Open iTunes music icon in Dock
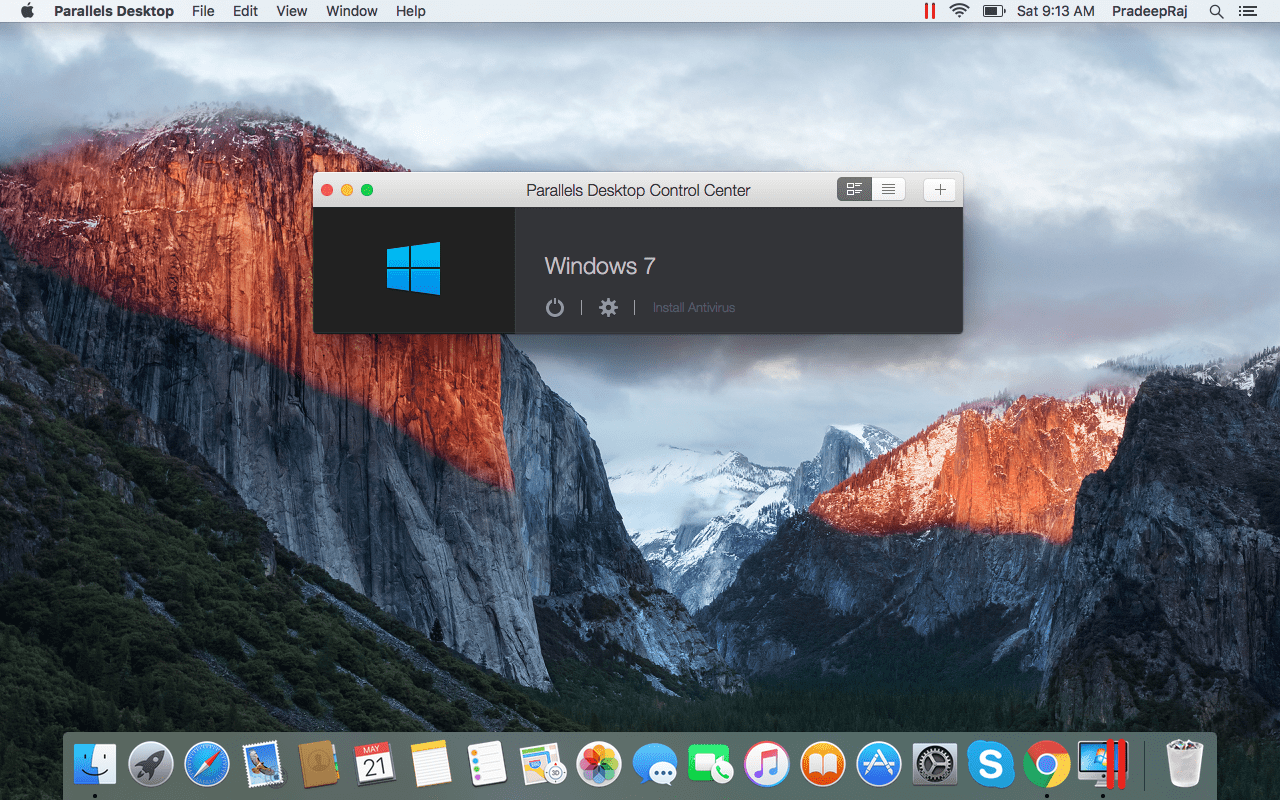Viewport: 1280px width, 800px height. [767, 765]
